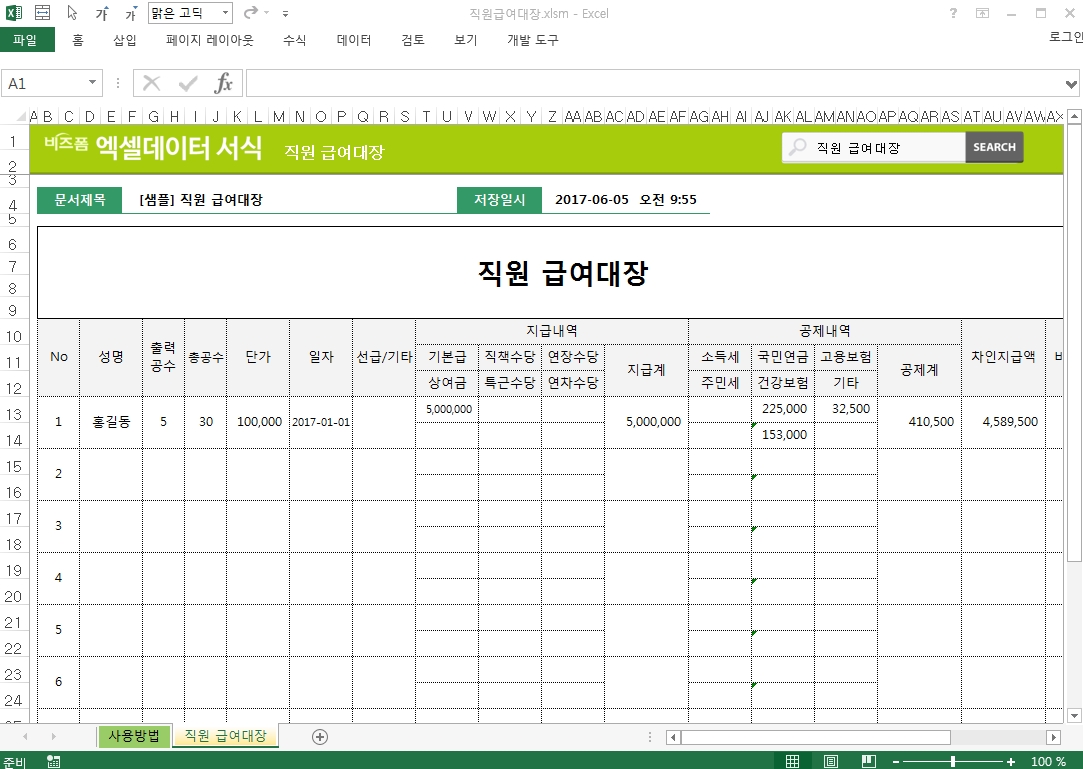Click the macro recording icon in status bar
The image size is (1083, 769).
tap(53, 761)
